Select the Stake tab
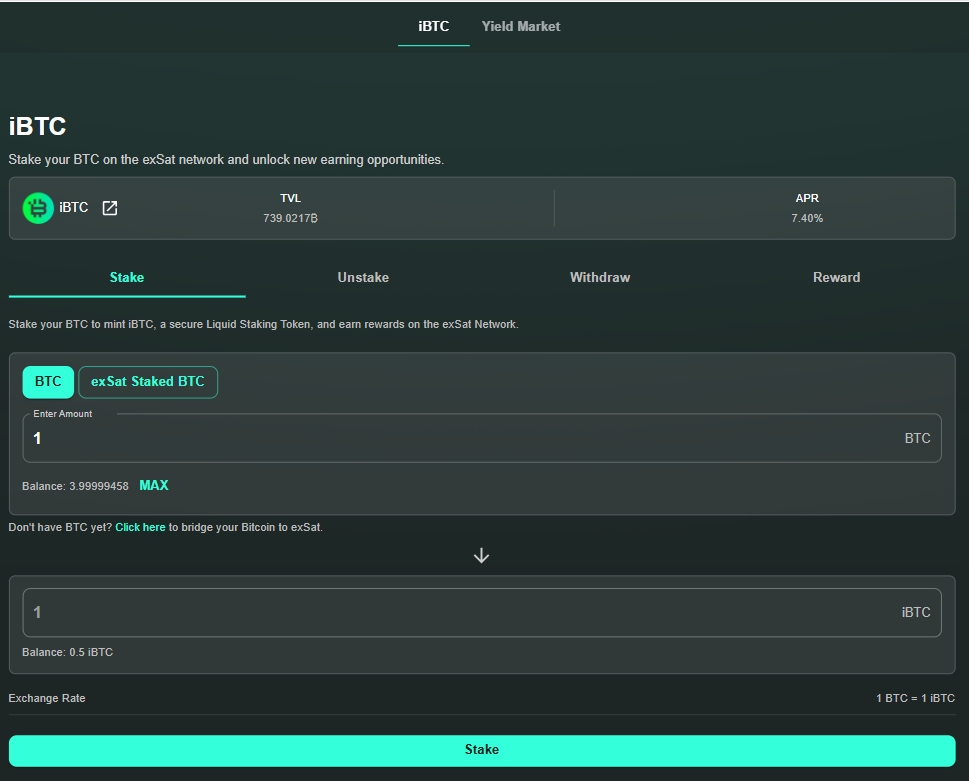Screen dimensions: 969x781 point(127,278)
